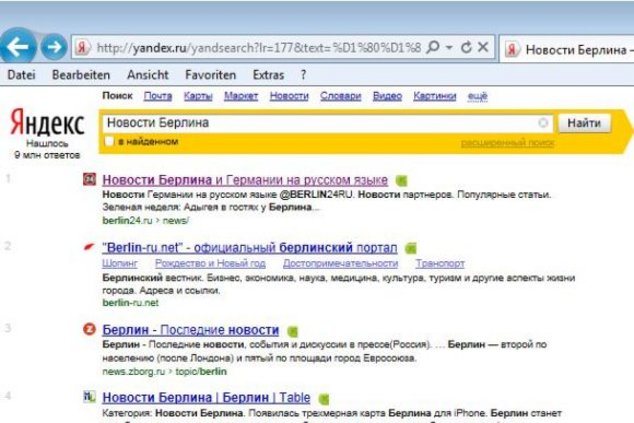Viewport: 634px width, 423px height.
Task: Open the Словари service link
Action: 340,96
